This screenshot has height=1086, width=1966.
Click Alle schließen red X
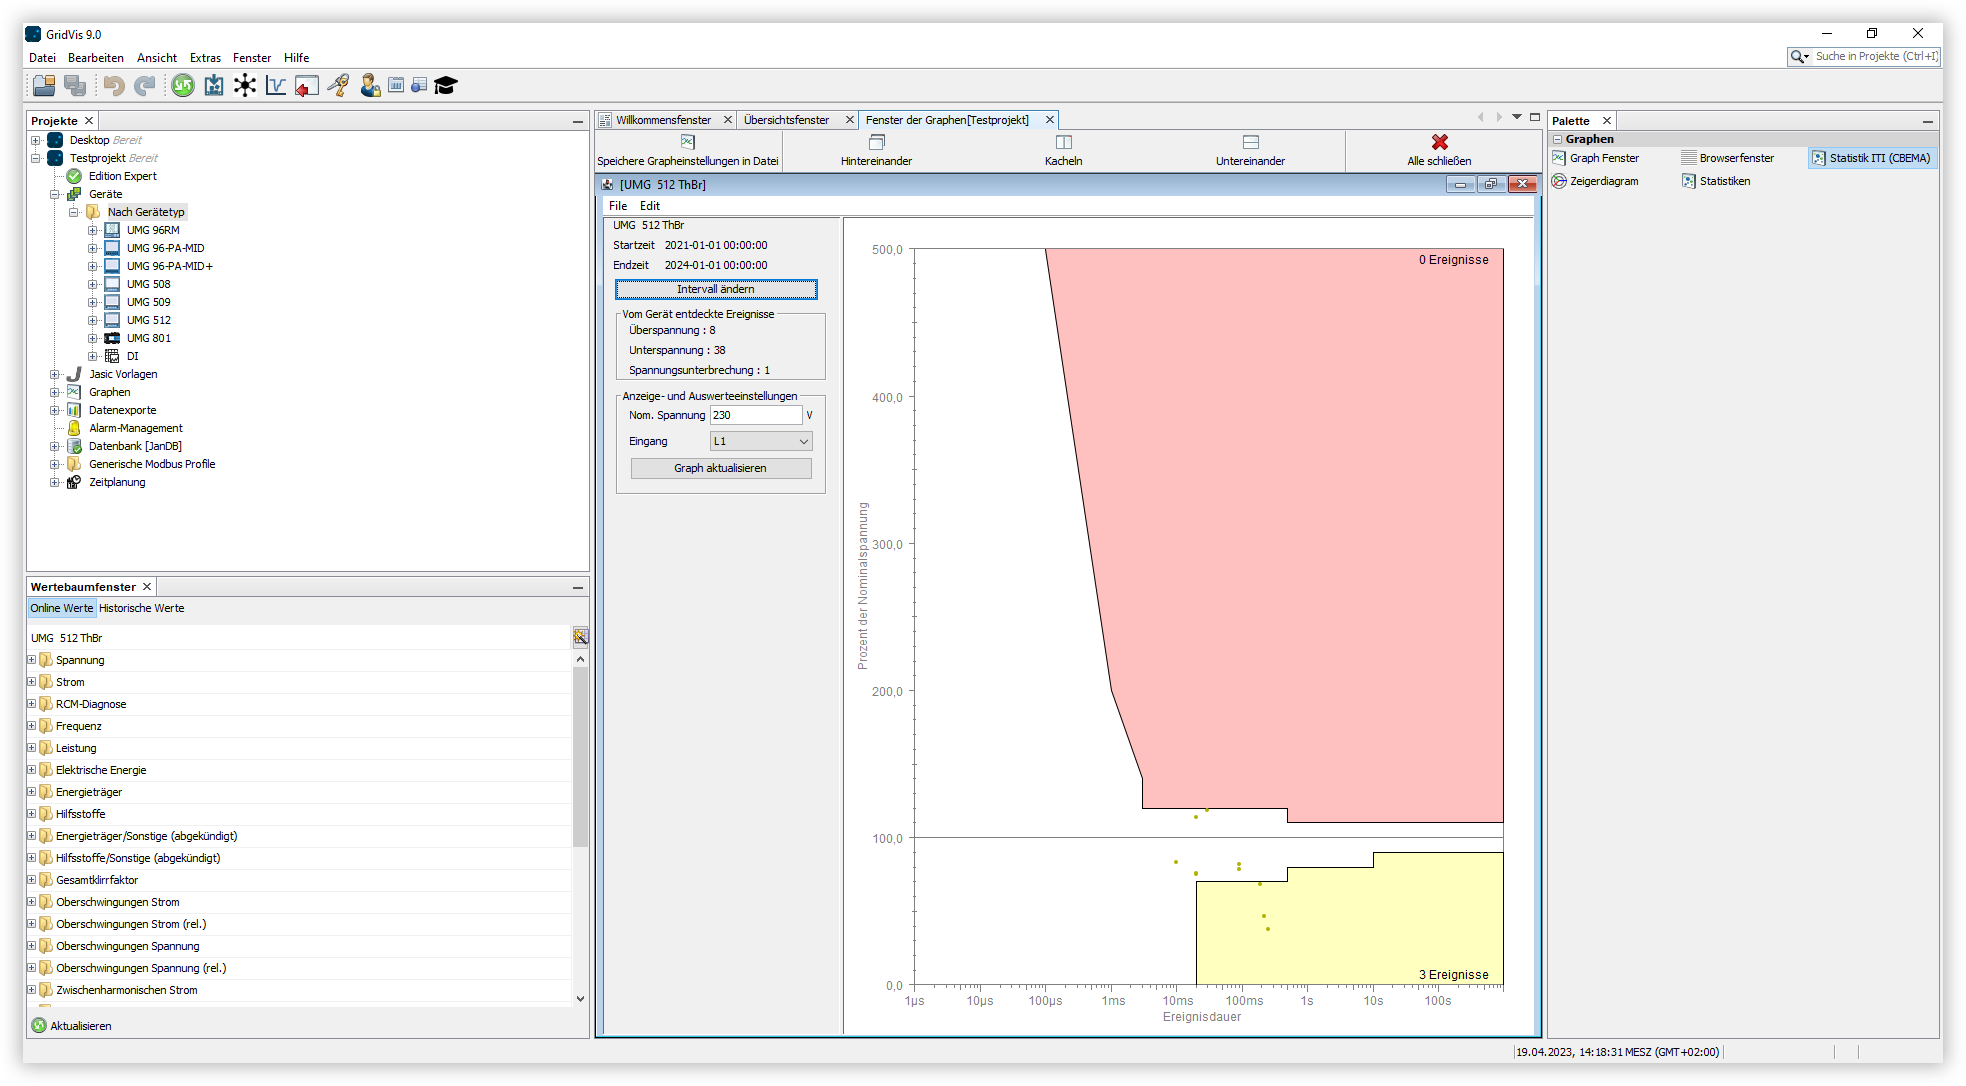[x=1440, y=151]
